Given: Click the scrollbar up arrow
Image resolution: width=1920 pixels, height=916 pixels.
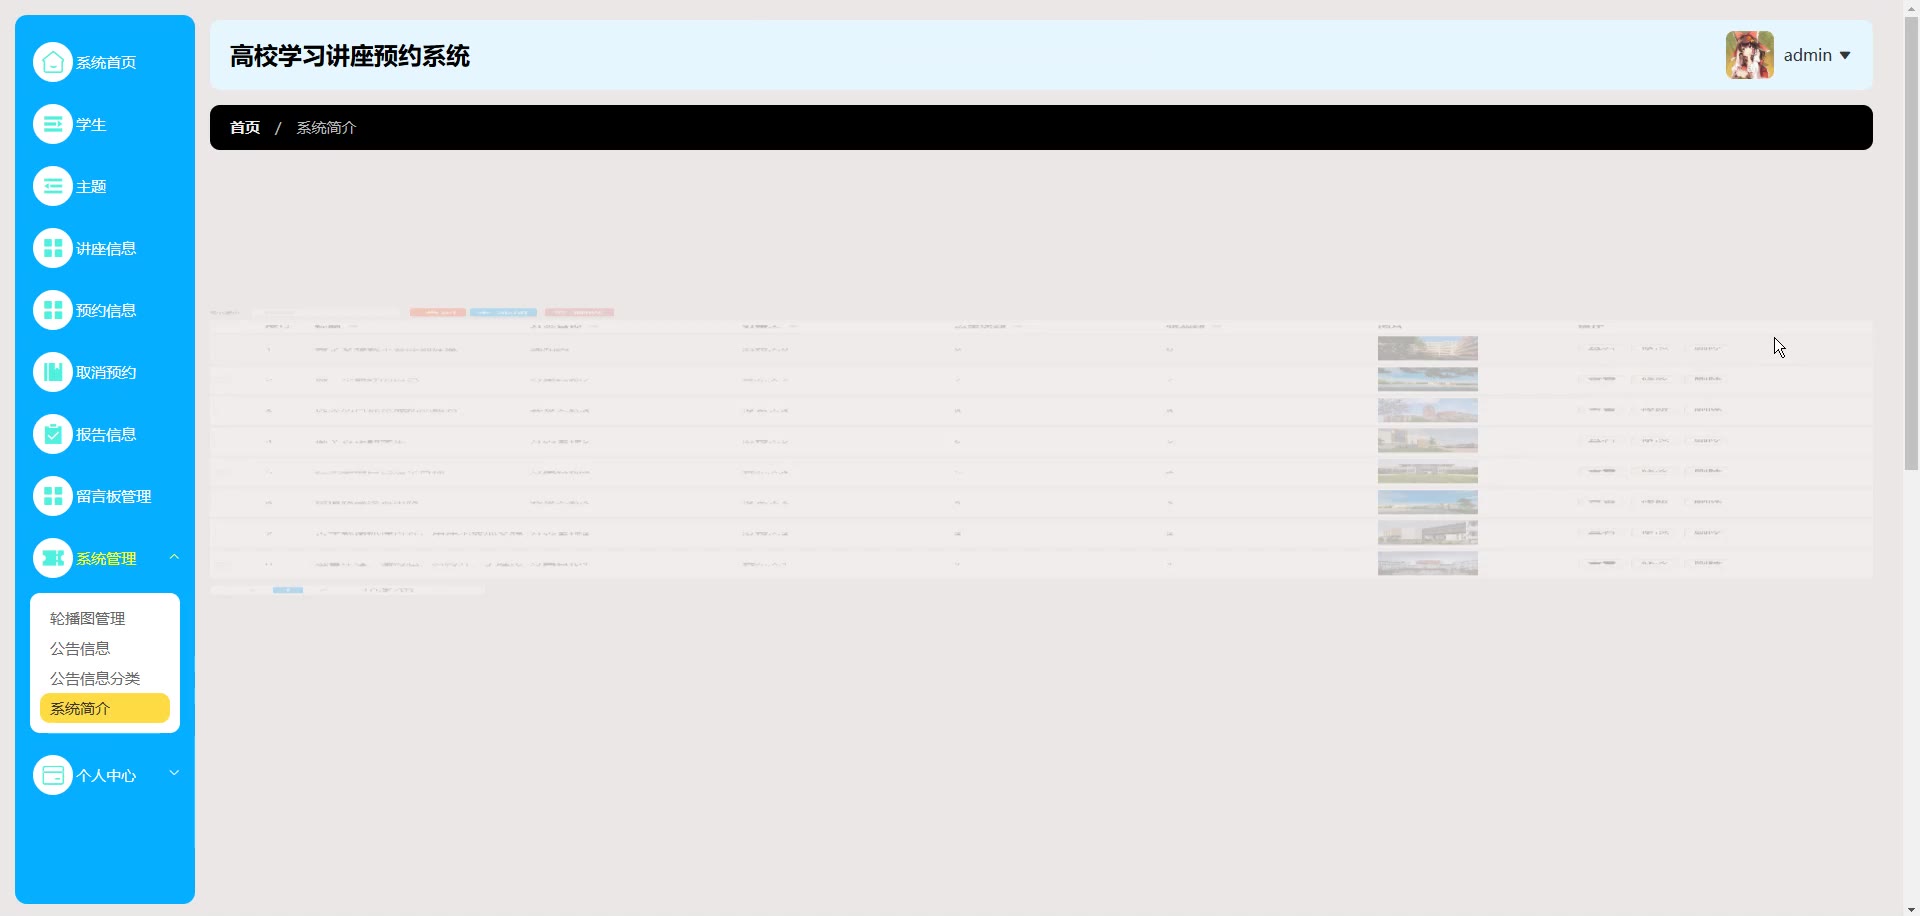Looking at the screenshot, I should 1911,8.
